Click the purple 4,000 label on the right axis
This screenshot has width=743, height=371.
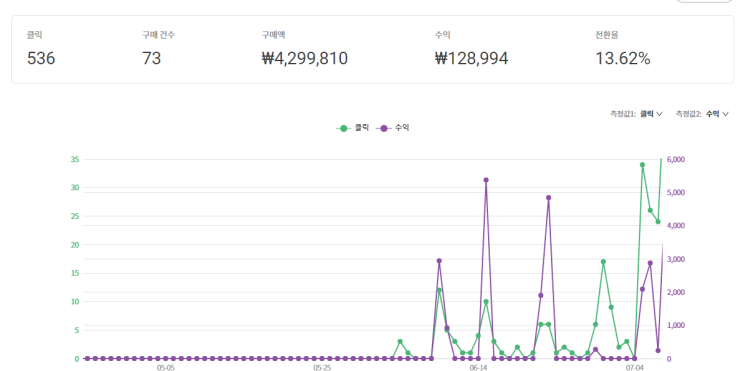[676, 226]
